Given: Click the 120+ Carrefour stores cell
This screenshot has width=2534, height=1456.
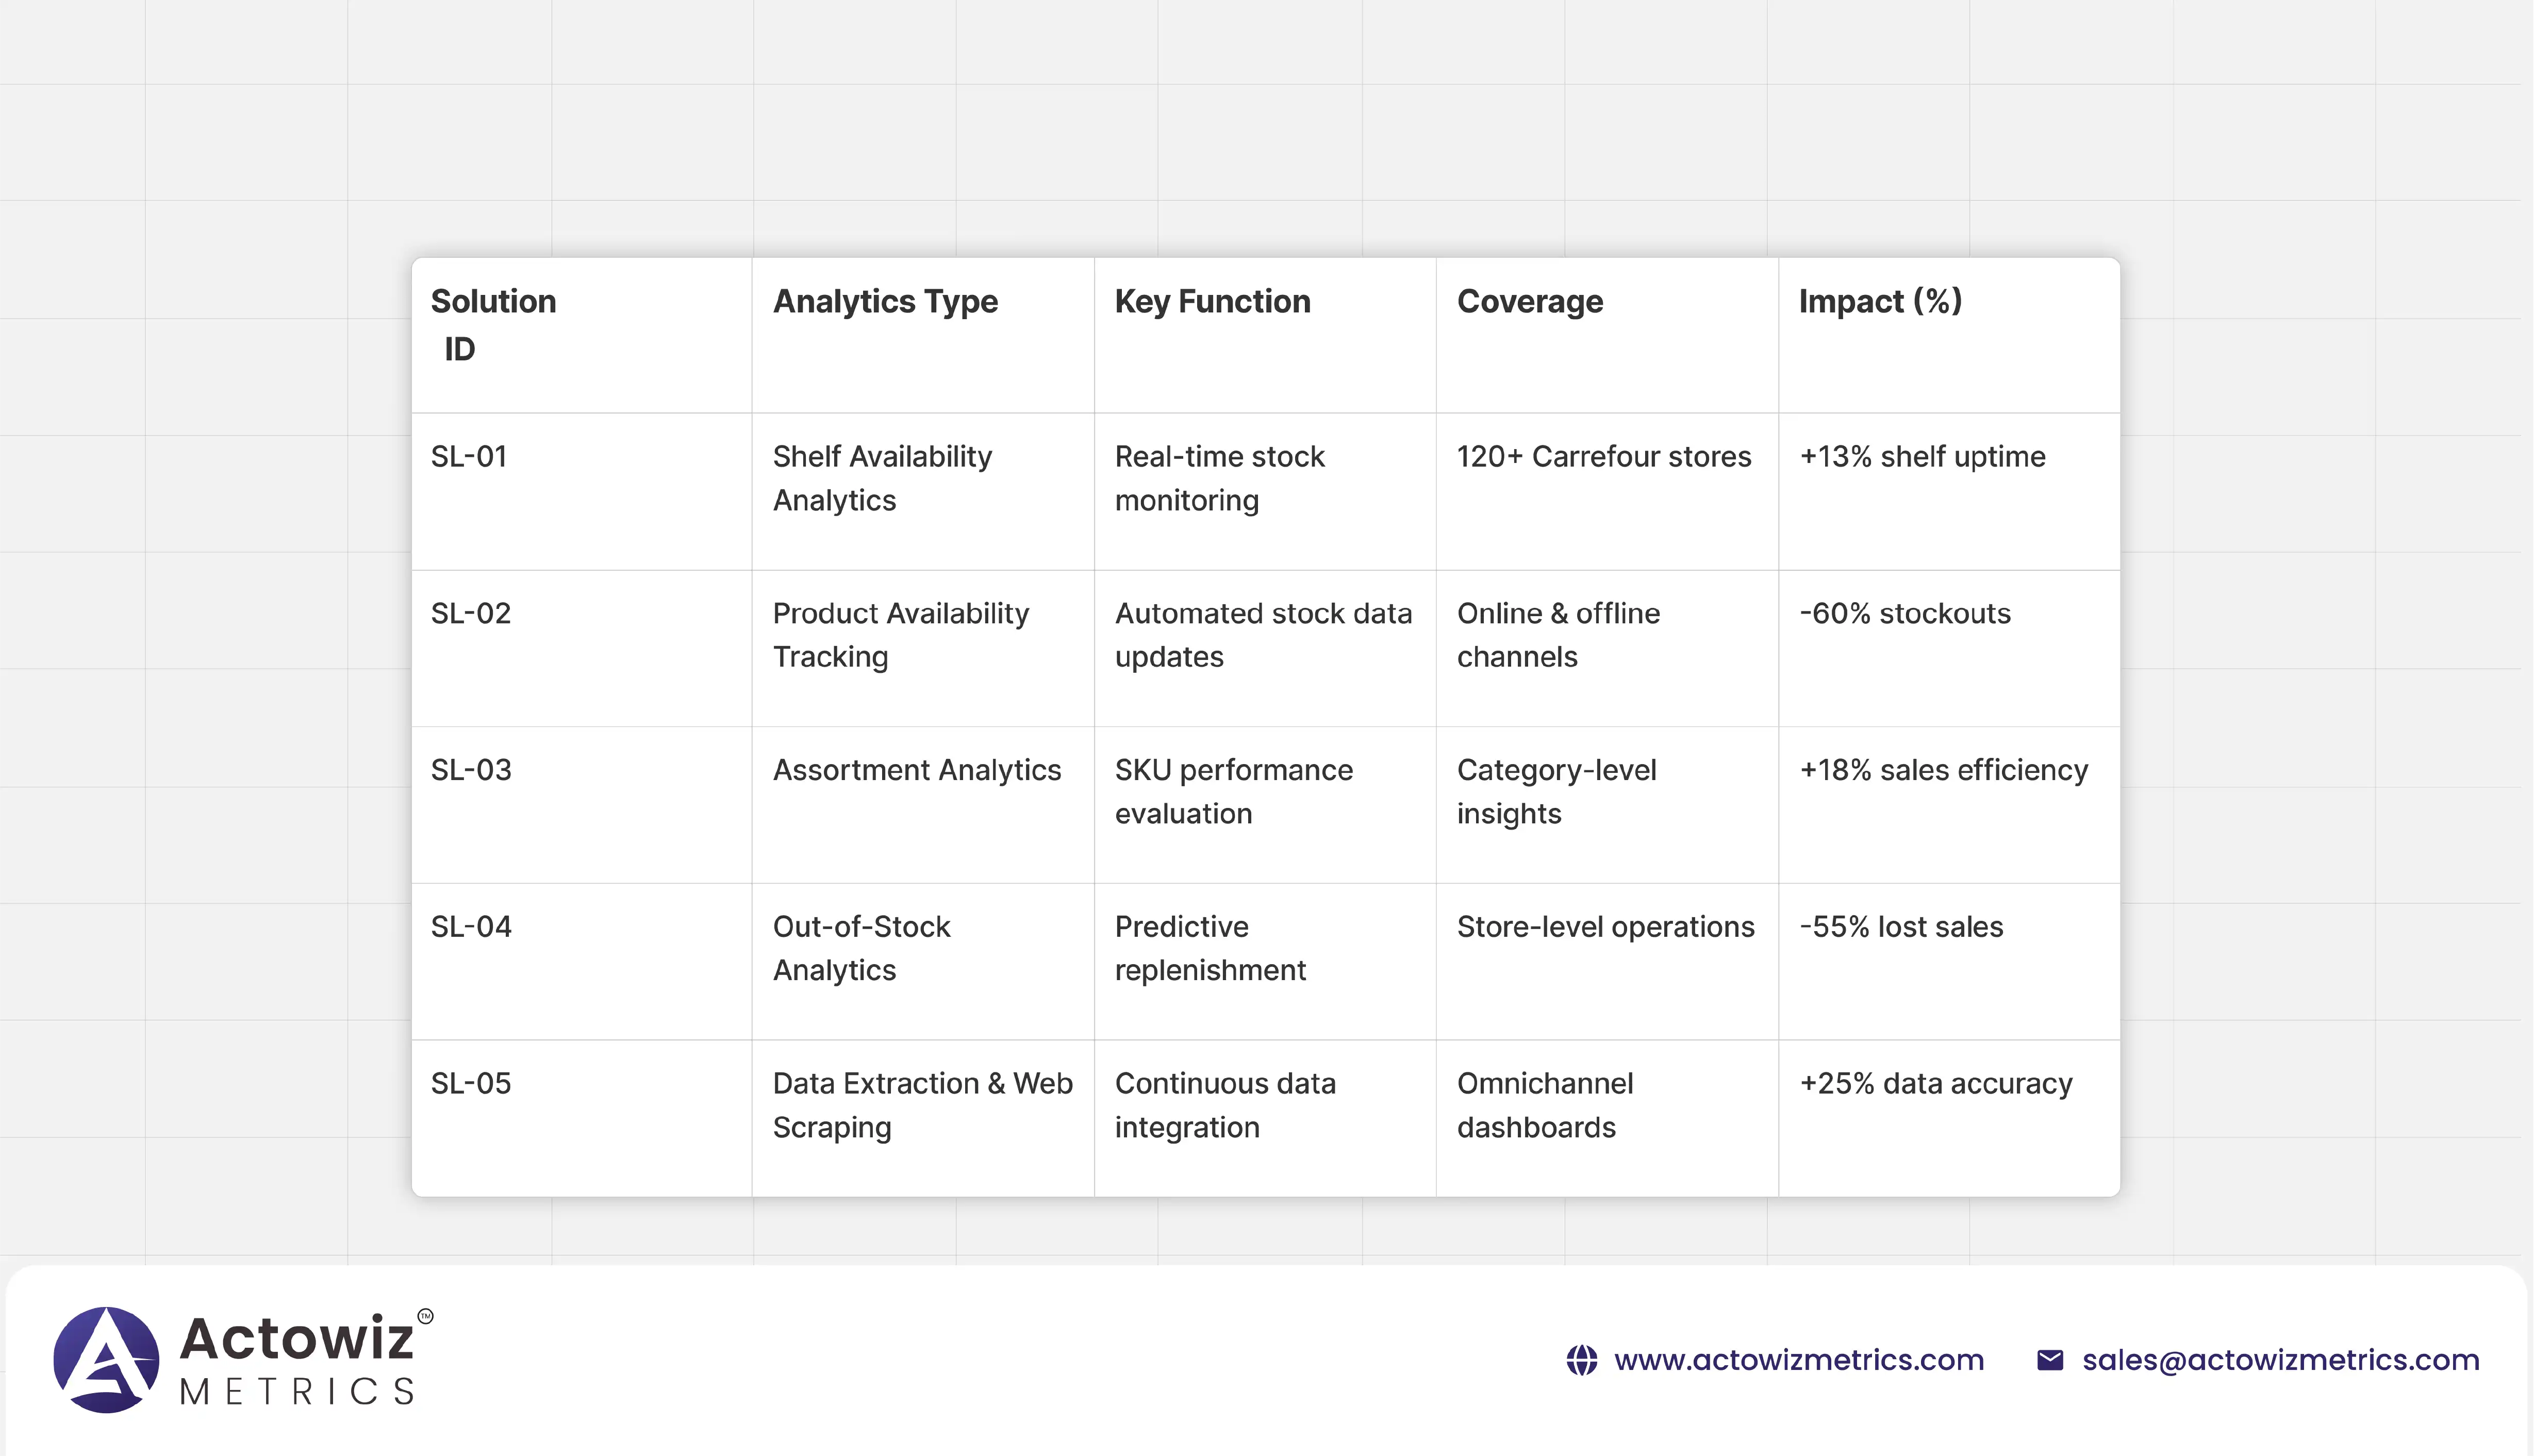Looking at the screenshot, I should (x=1603, y=457).
